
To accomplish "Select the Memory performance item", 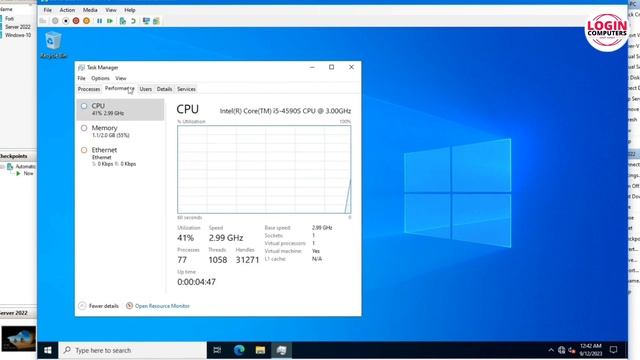I will 120,131.
